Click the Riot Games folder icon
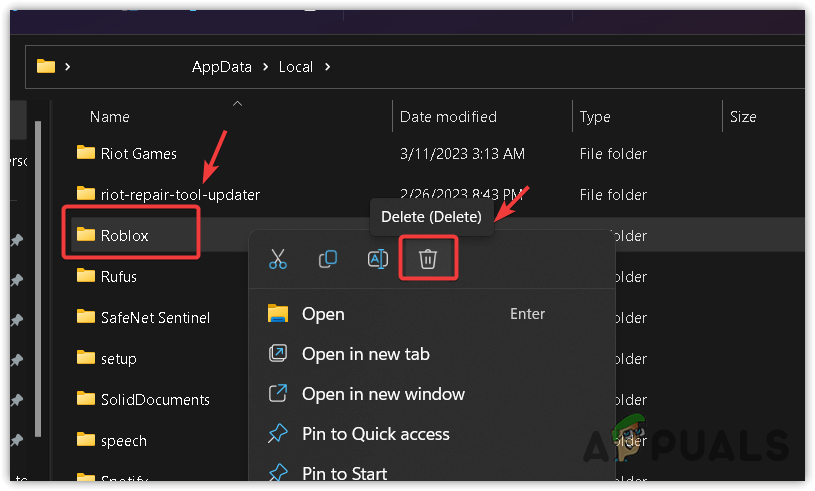 85,154
